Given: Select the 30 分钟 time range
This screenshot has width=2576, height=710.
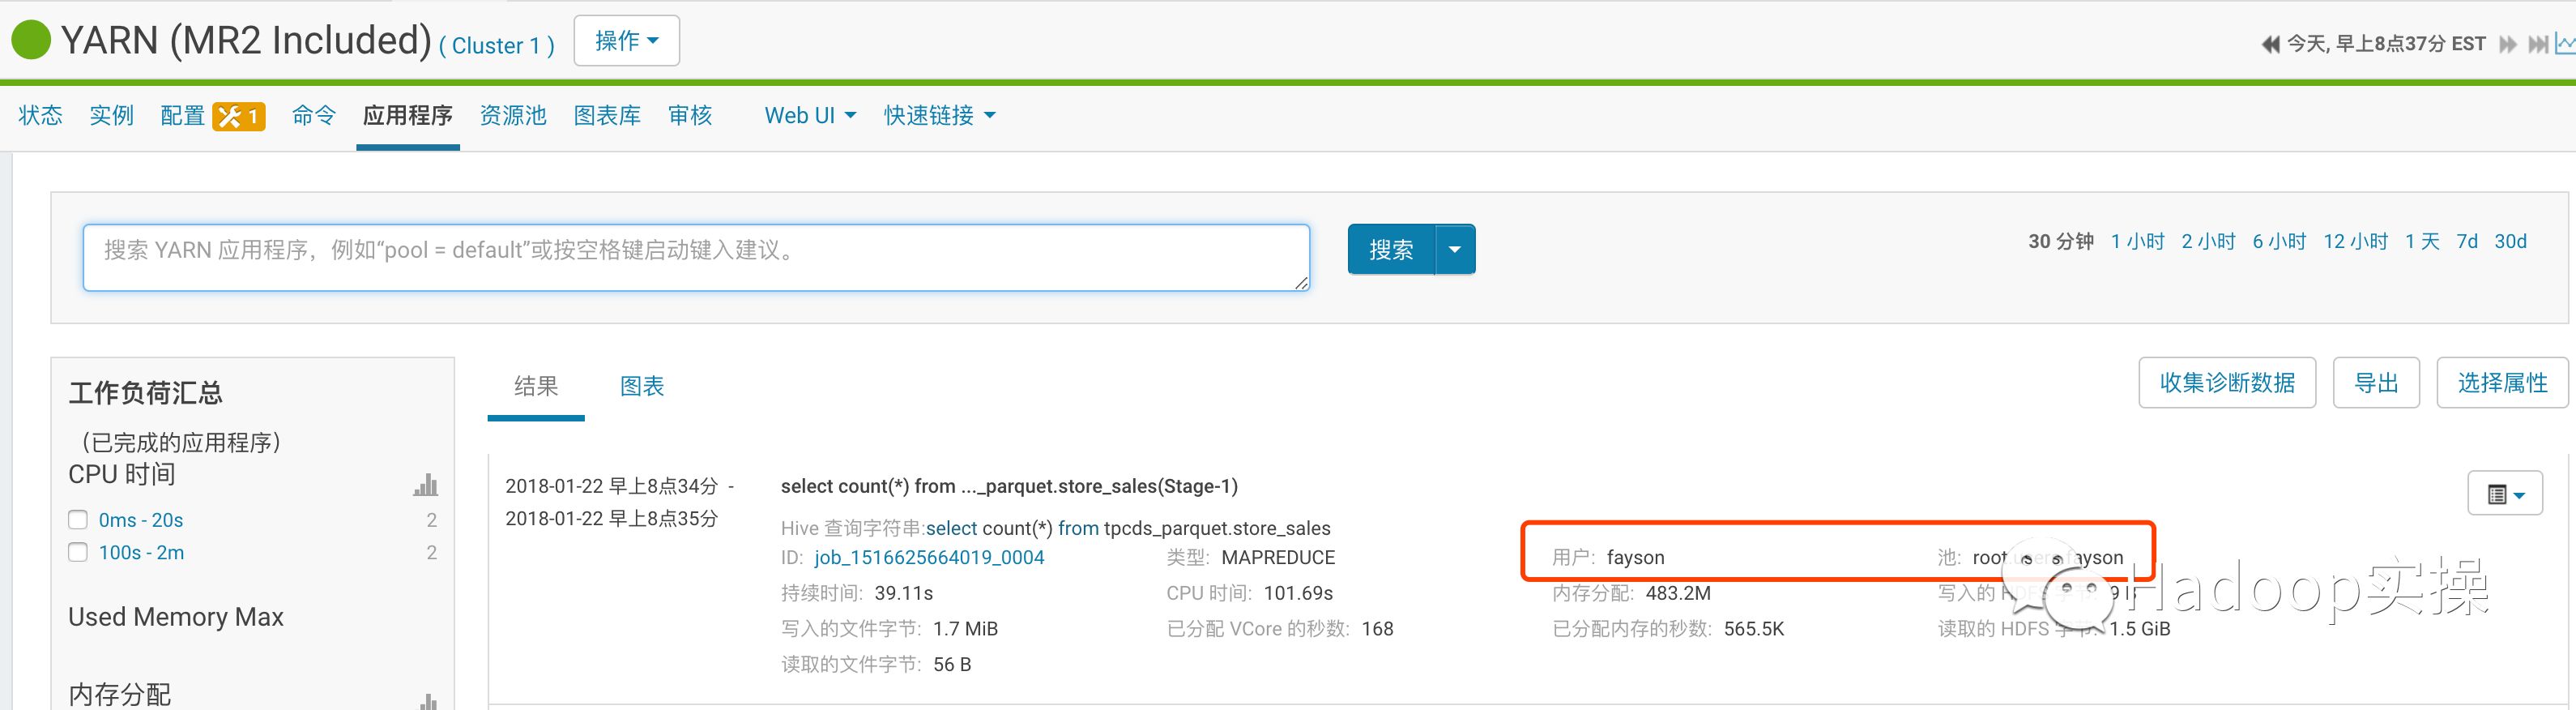Looking at the screenshot, I should [x=2060, y=242].
